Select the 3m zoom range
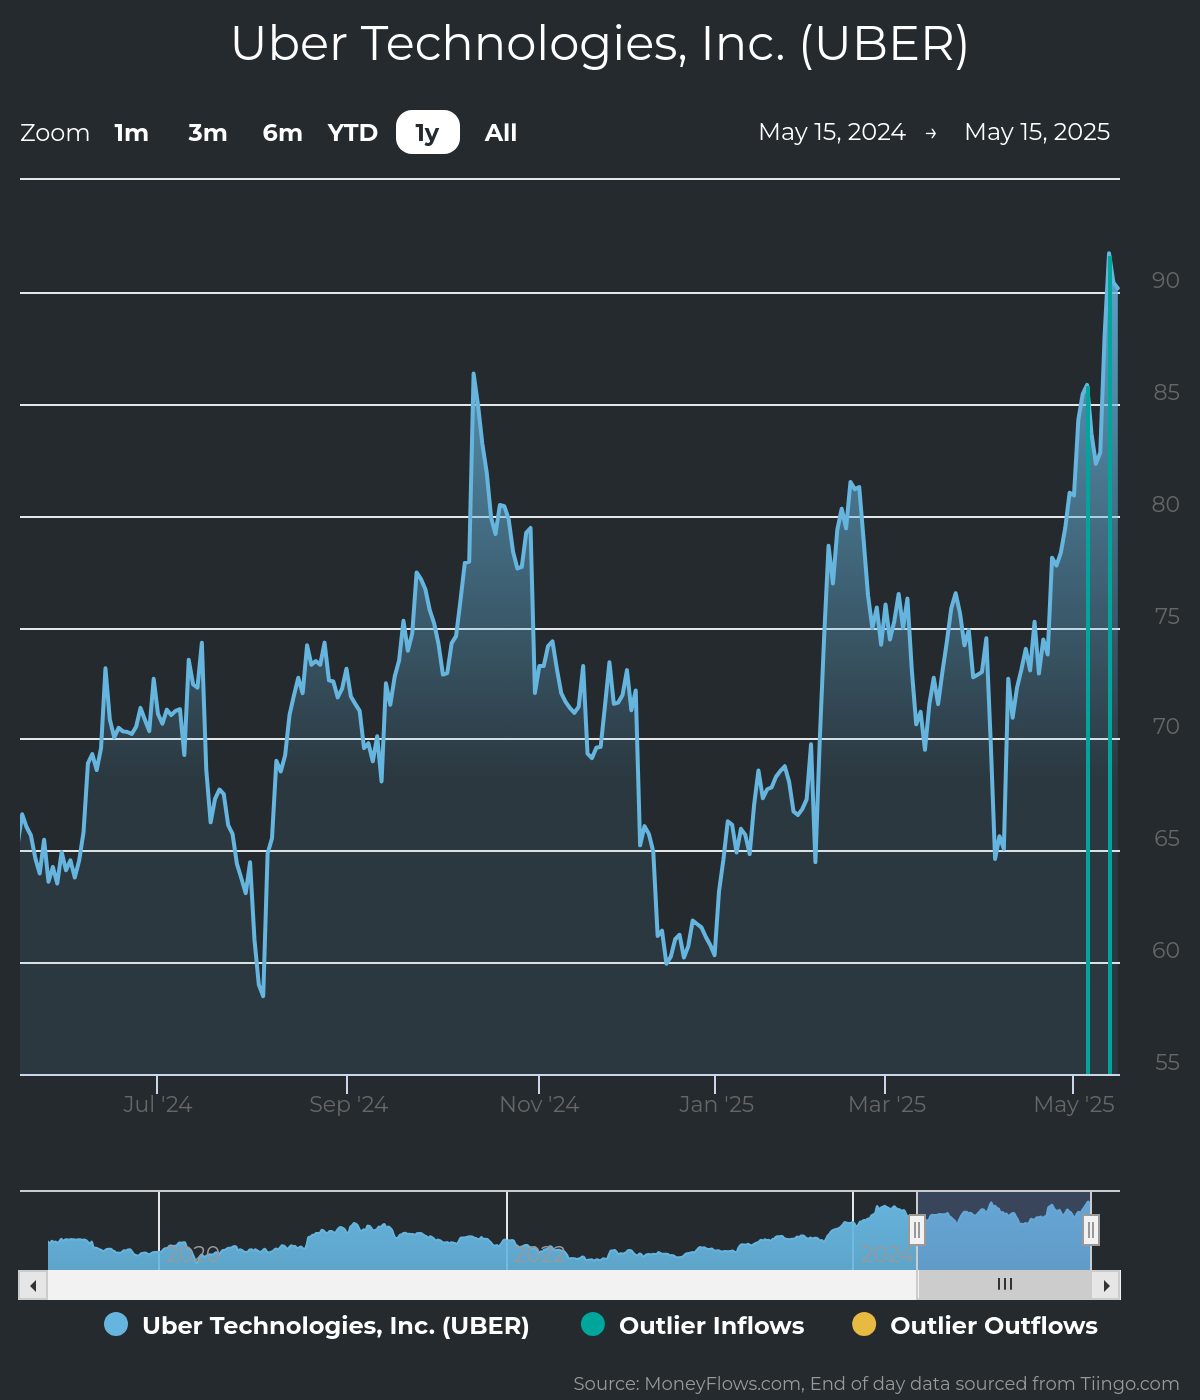Image resolution: width=1200 pixels, height=1400 pixels. pyautogui.click(x=208, y=132)
